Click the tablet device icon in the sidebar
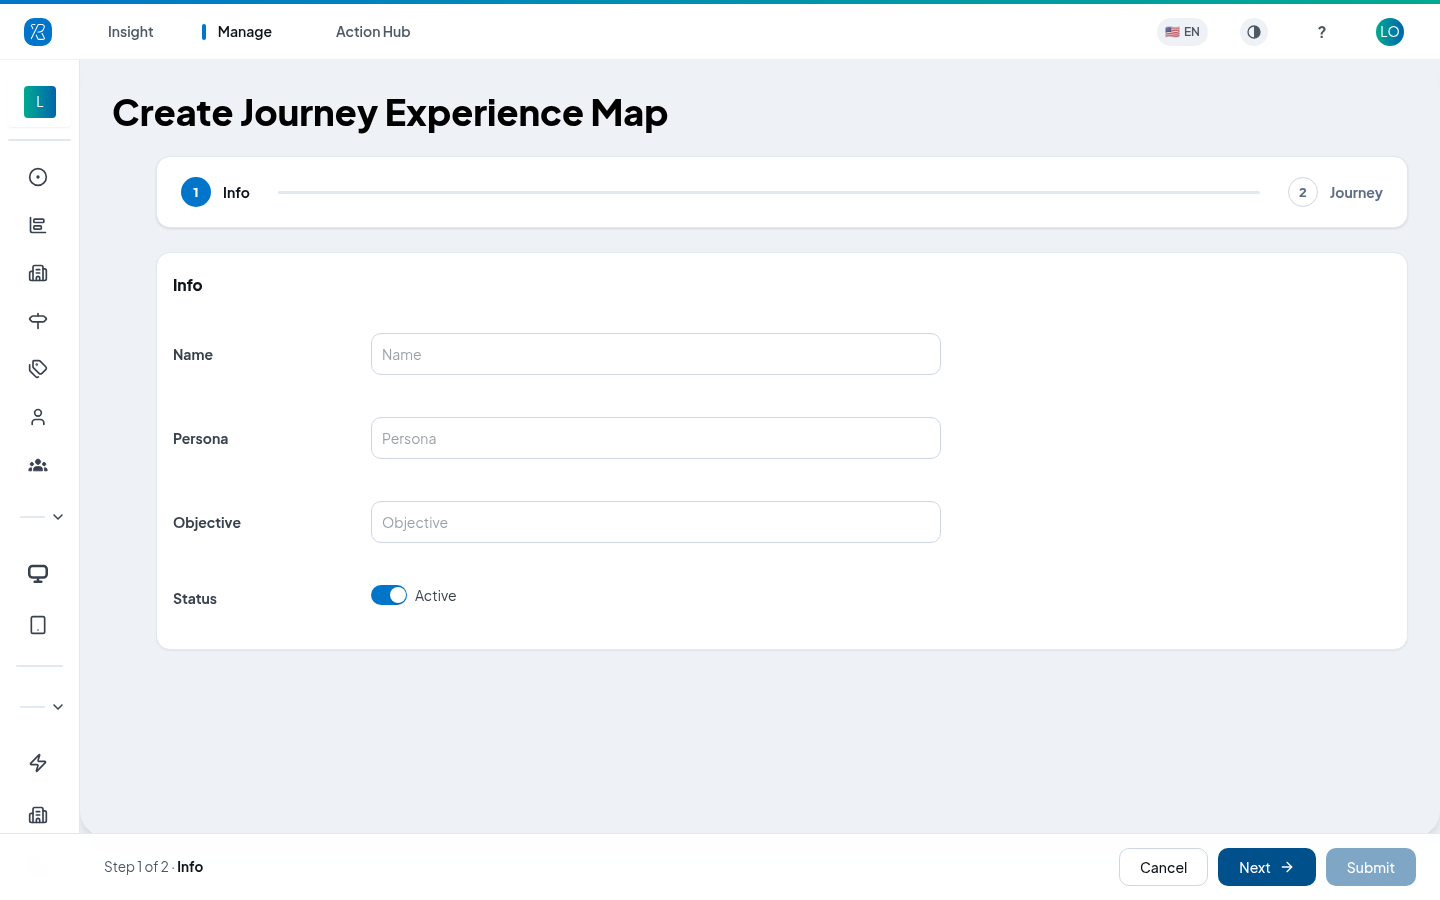Viewport: 1440px width, 900px height. (38, 625)
